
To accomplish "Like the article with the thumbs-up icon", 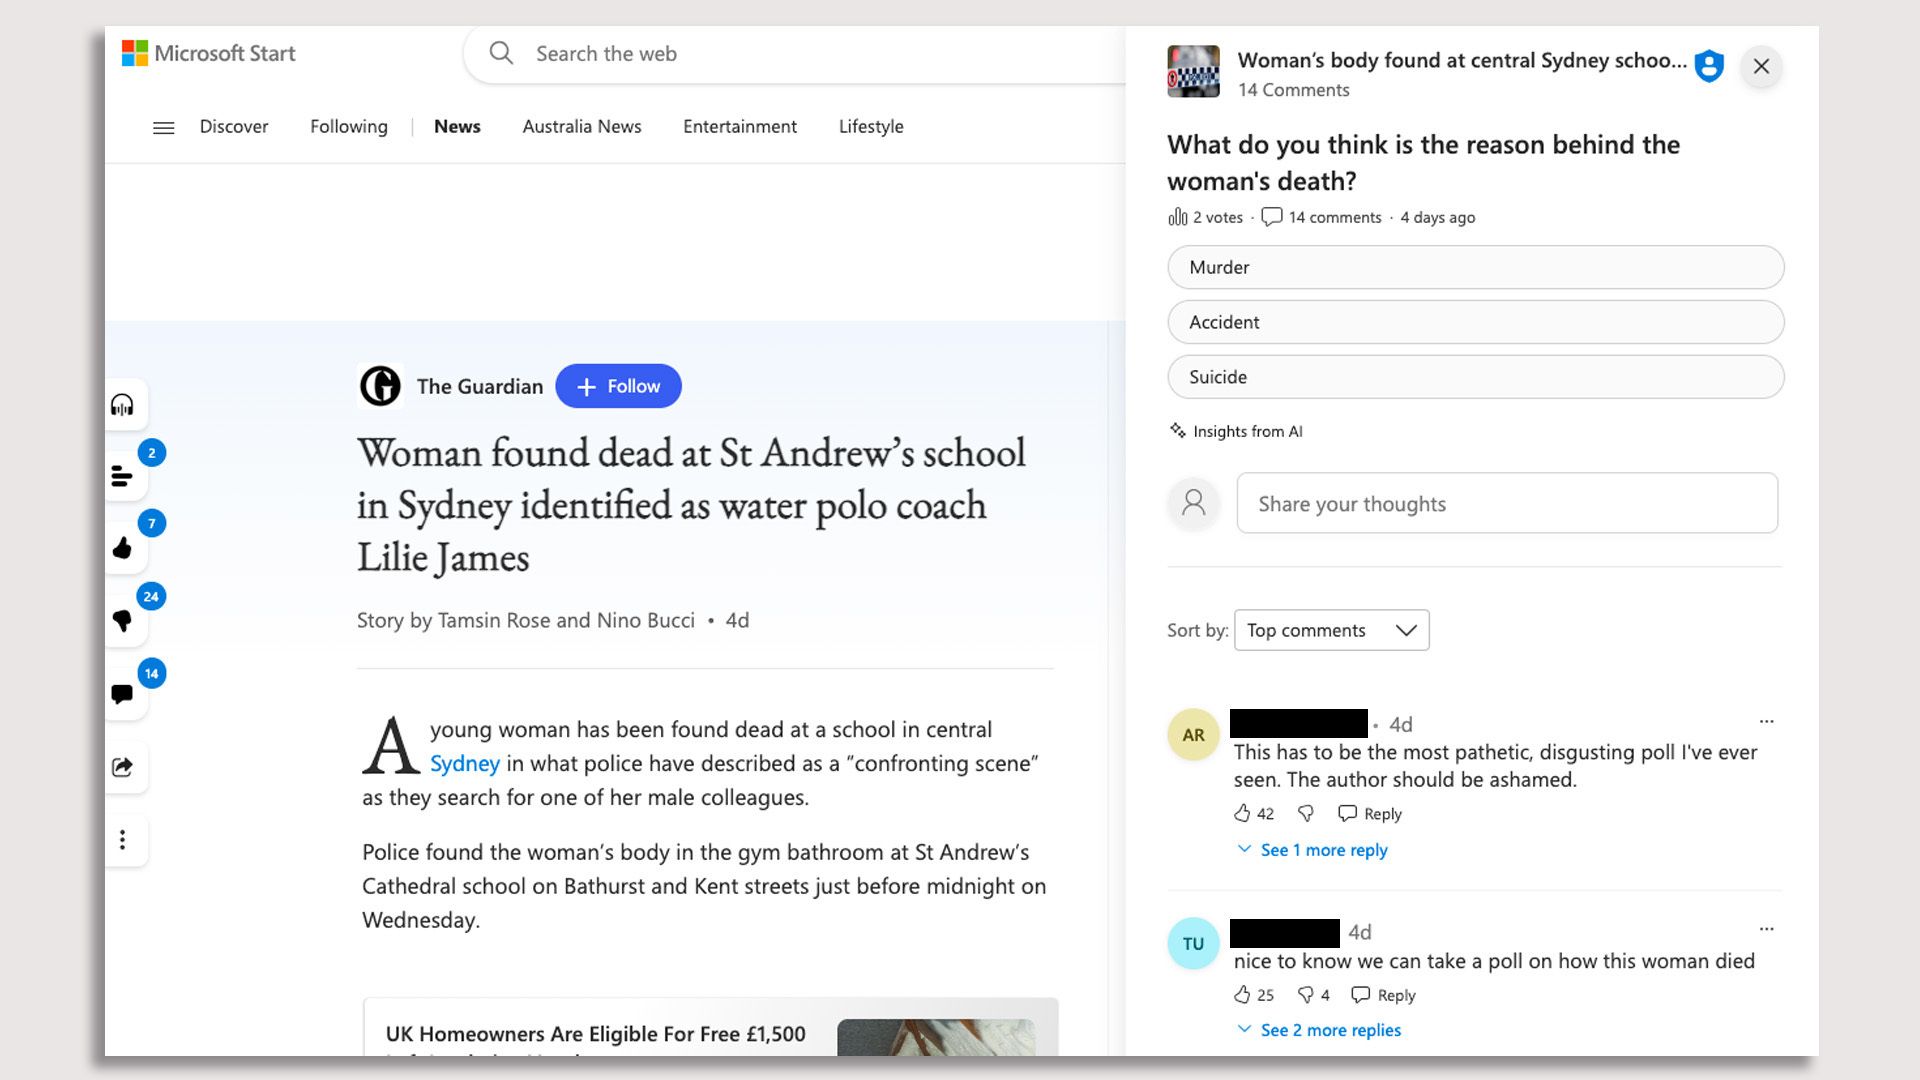I will pos(122,548).
